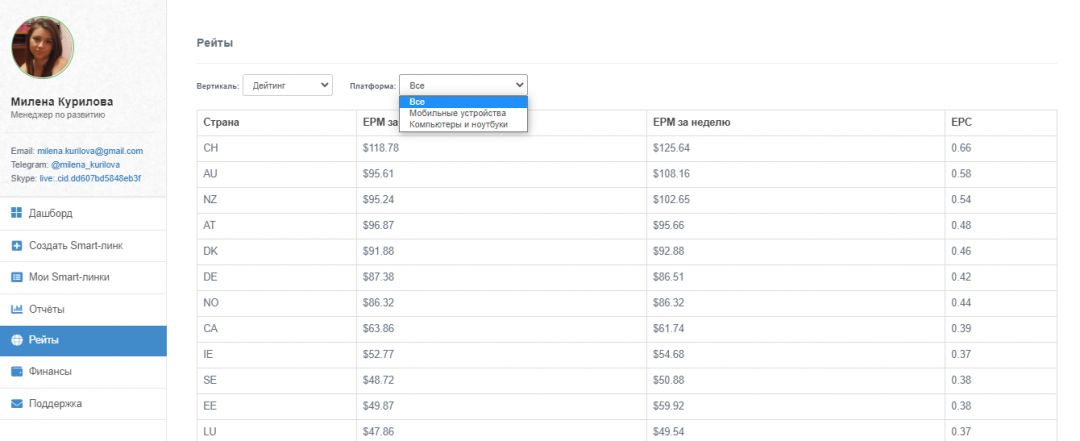Click the globe icon beside Рейты
Viewport: 1080px width, 441px height.
(16, 340)
